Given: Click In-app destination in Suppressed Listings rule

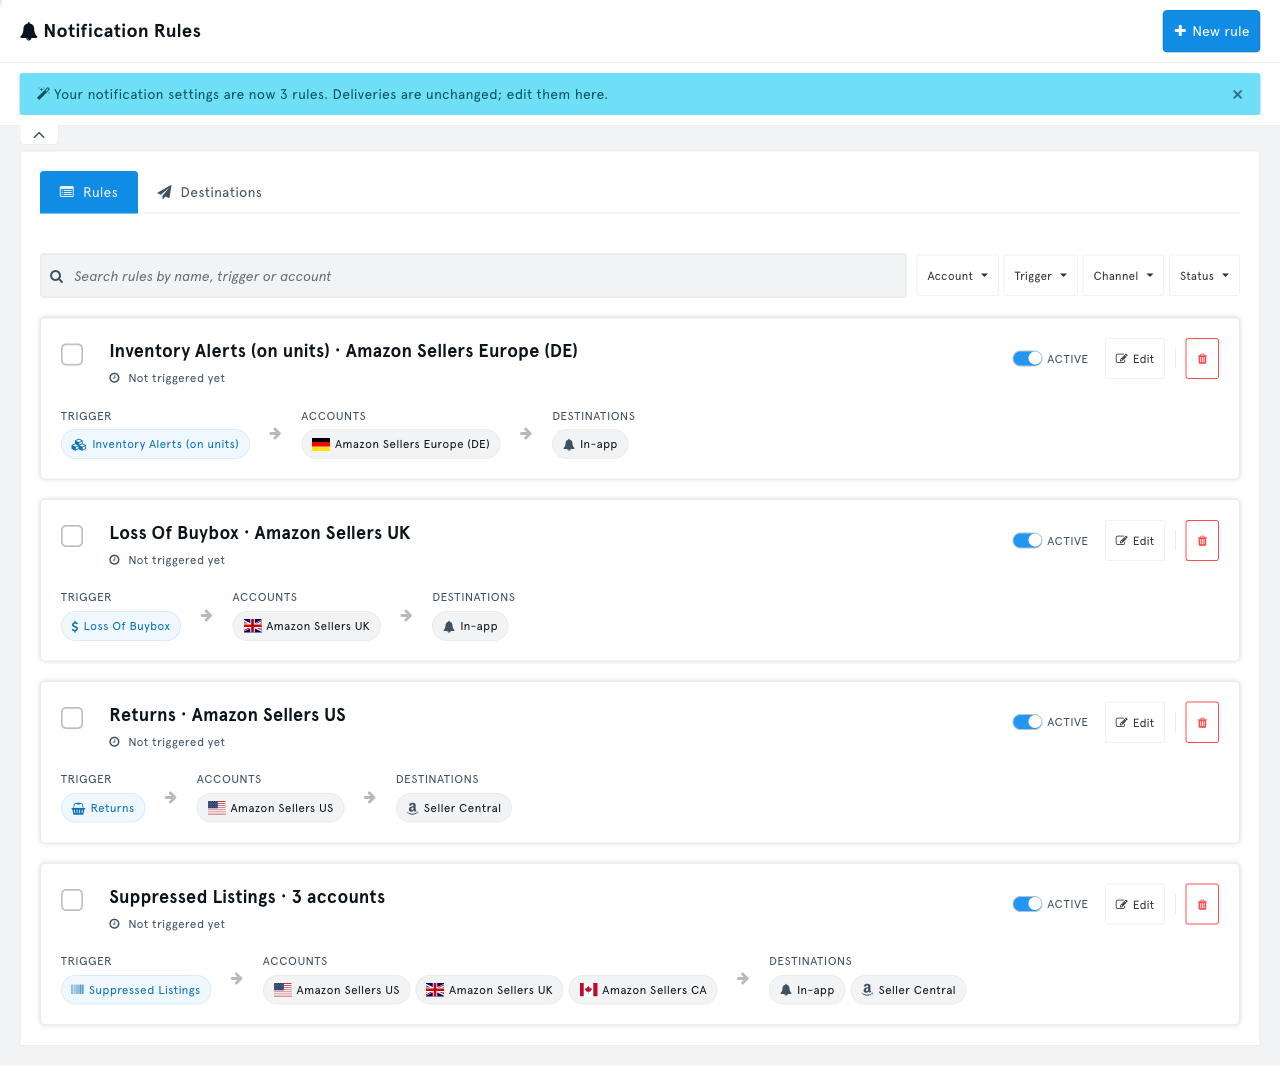Looking at the screenshot, I should click(x=807, y=990).
